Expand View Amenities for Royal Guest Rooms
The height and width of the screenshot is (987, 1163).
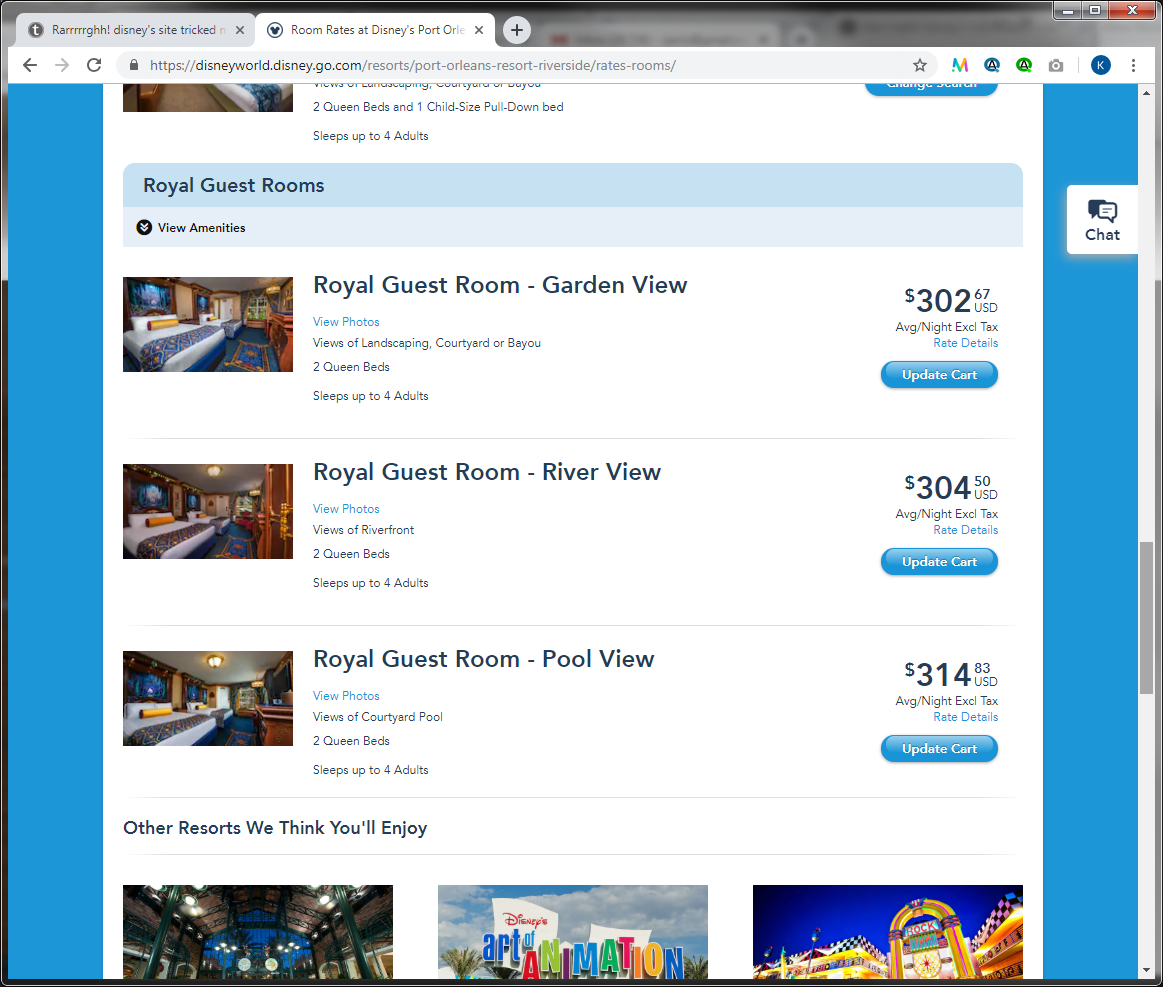(191, 228)
